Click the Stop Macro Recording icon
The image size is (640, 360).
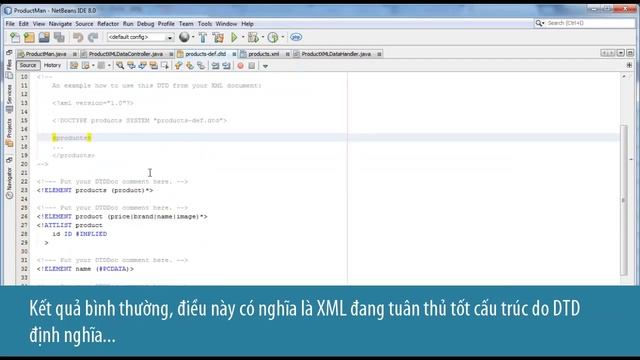tap(252, 66)
